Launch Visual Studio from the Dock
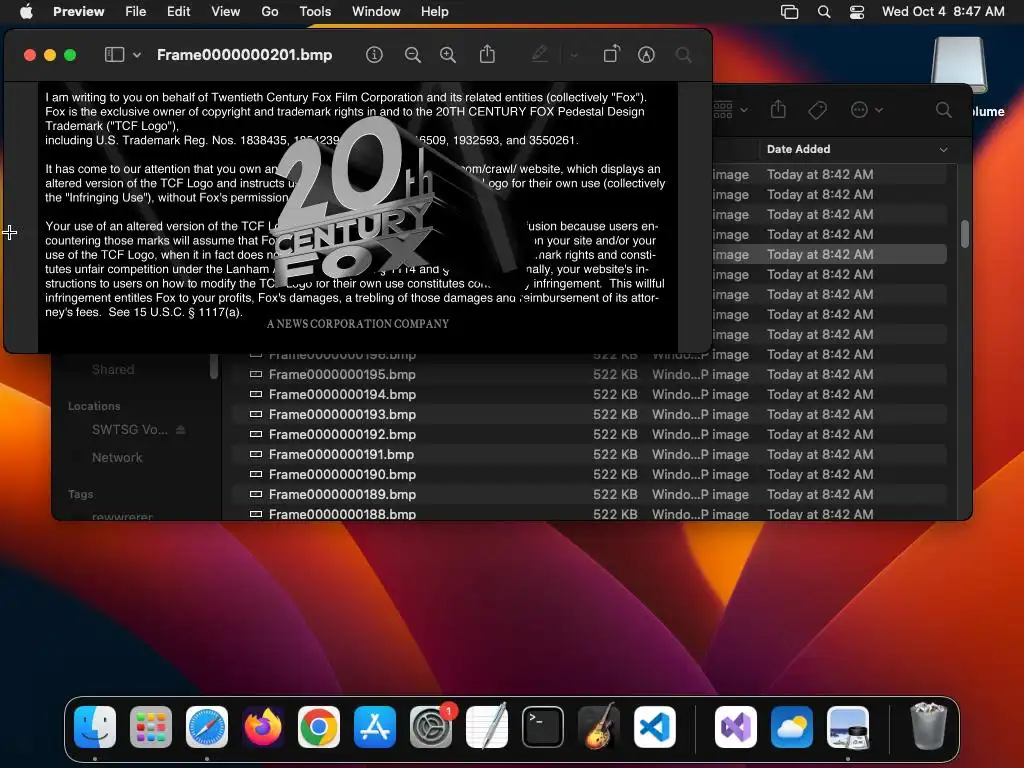This screenshot has width=1024, height=768. 736,727
